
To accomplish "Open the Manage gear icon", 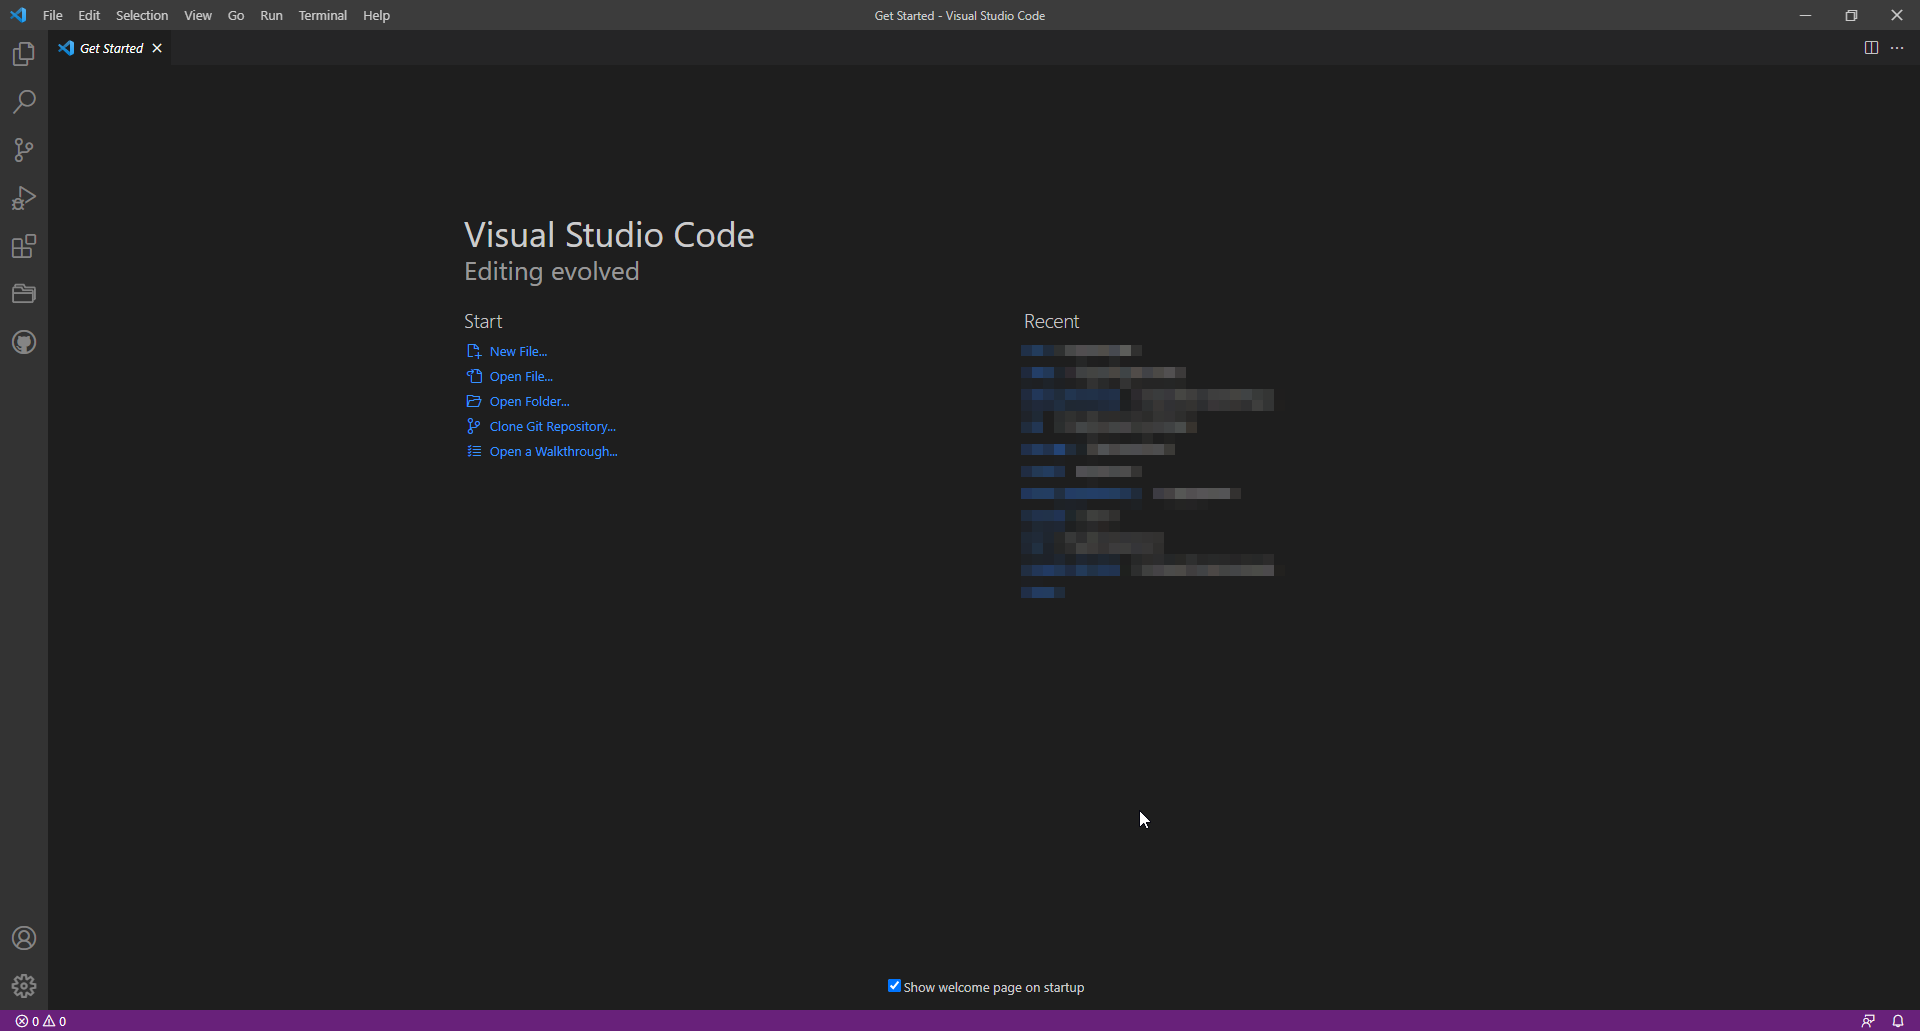I will [24, 986].
